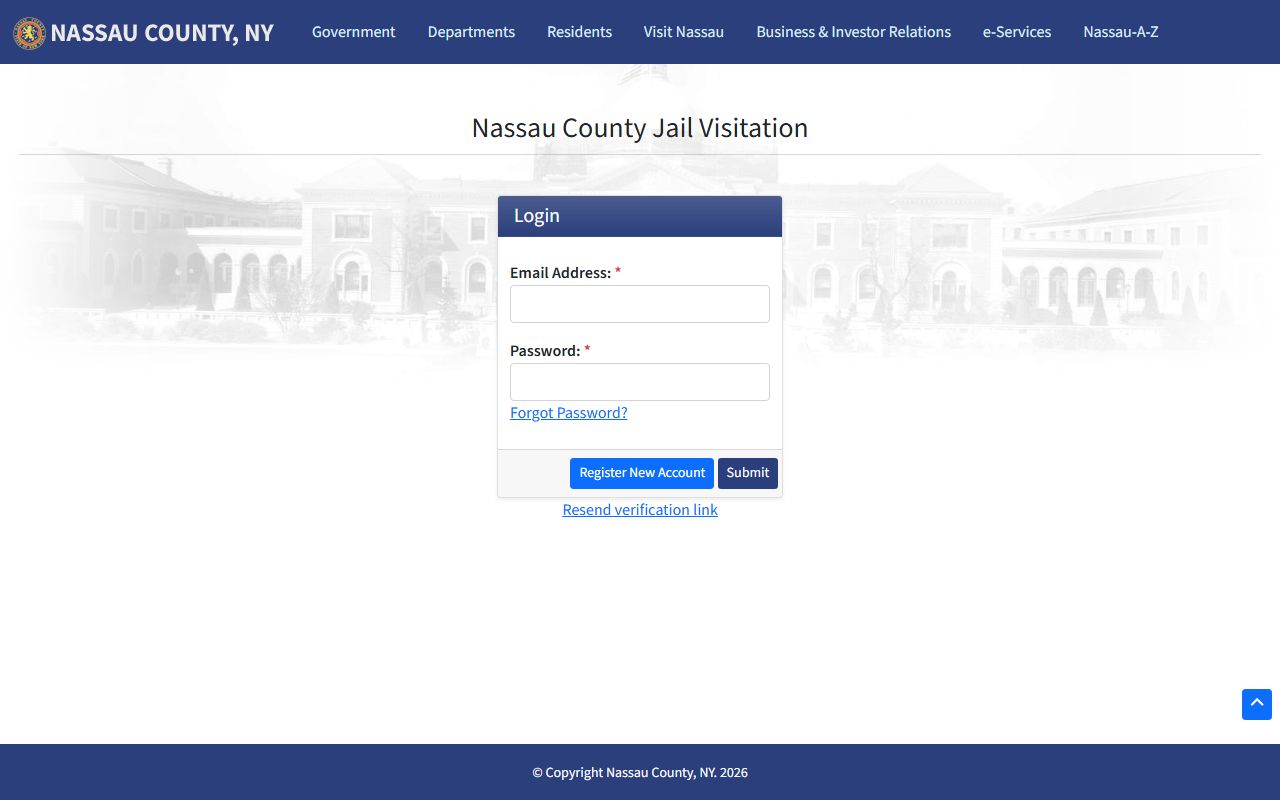The height and width of the screenshot is (800, 1280).
Task: Submit the login form
Action: coord(748,473)
